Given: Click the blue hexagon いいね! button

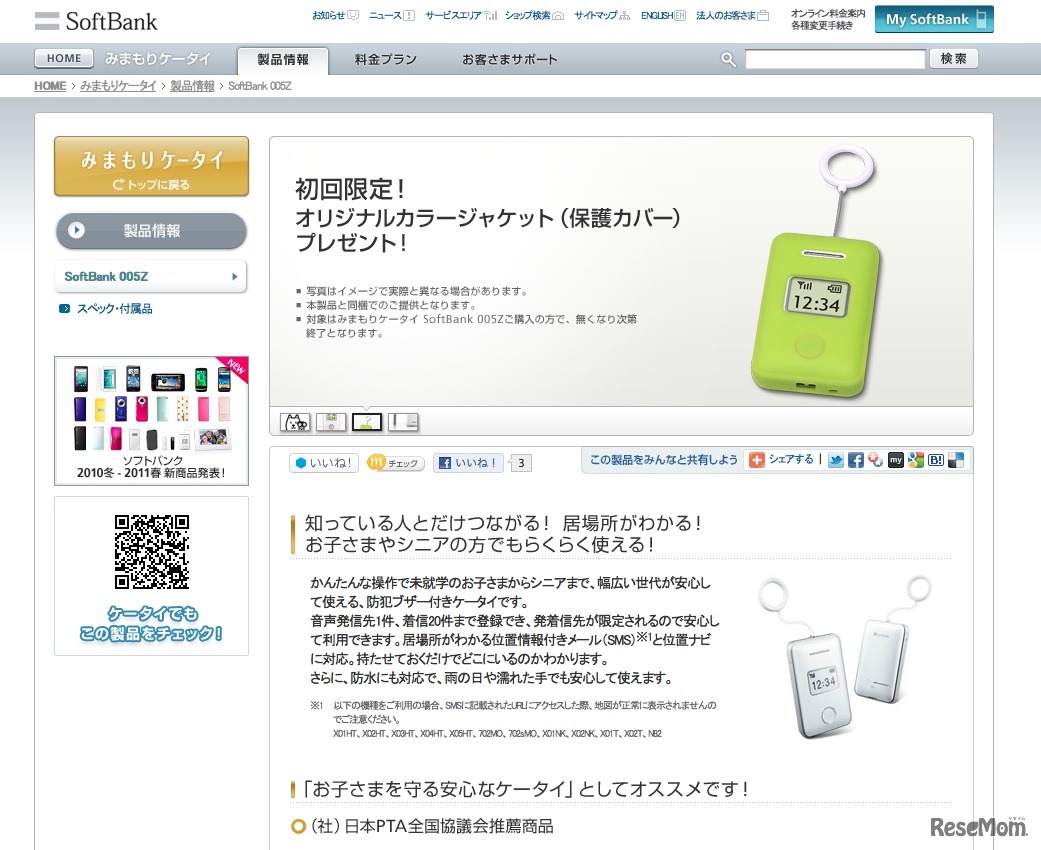Looking at the screenshot, I should (323, 463).
